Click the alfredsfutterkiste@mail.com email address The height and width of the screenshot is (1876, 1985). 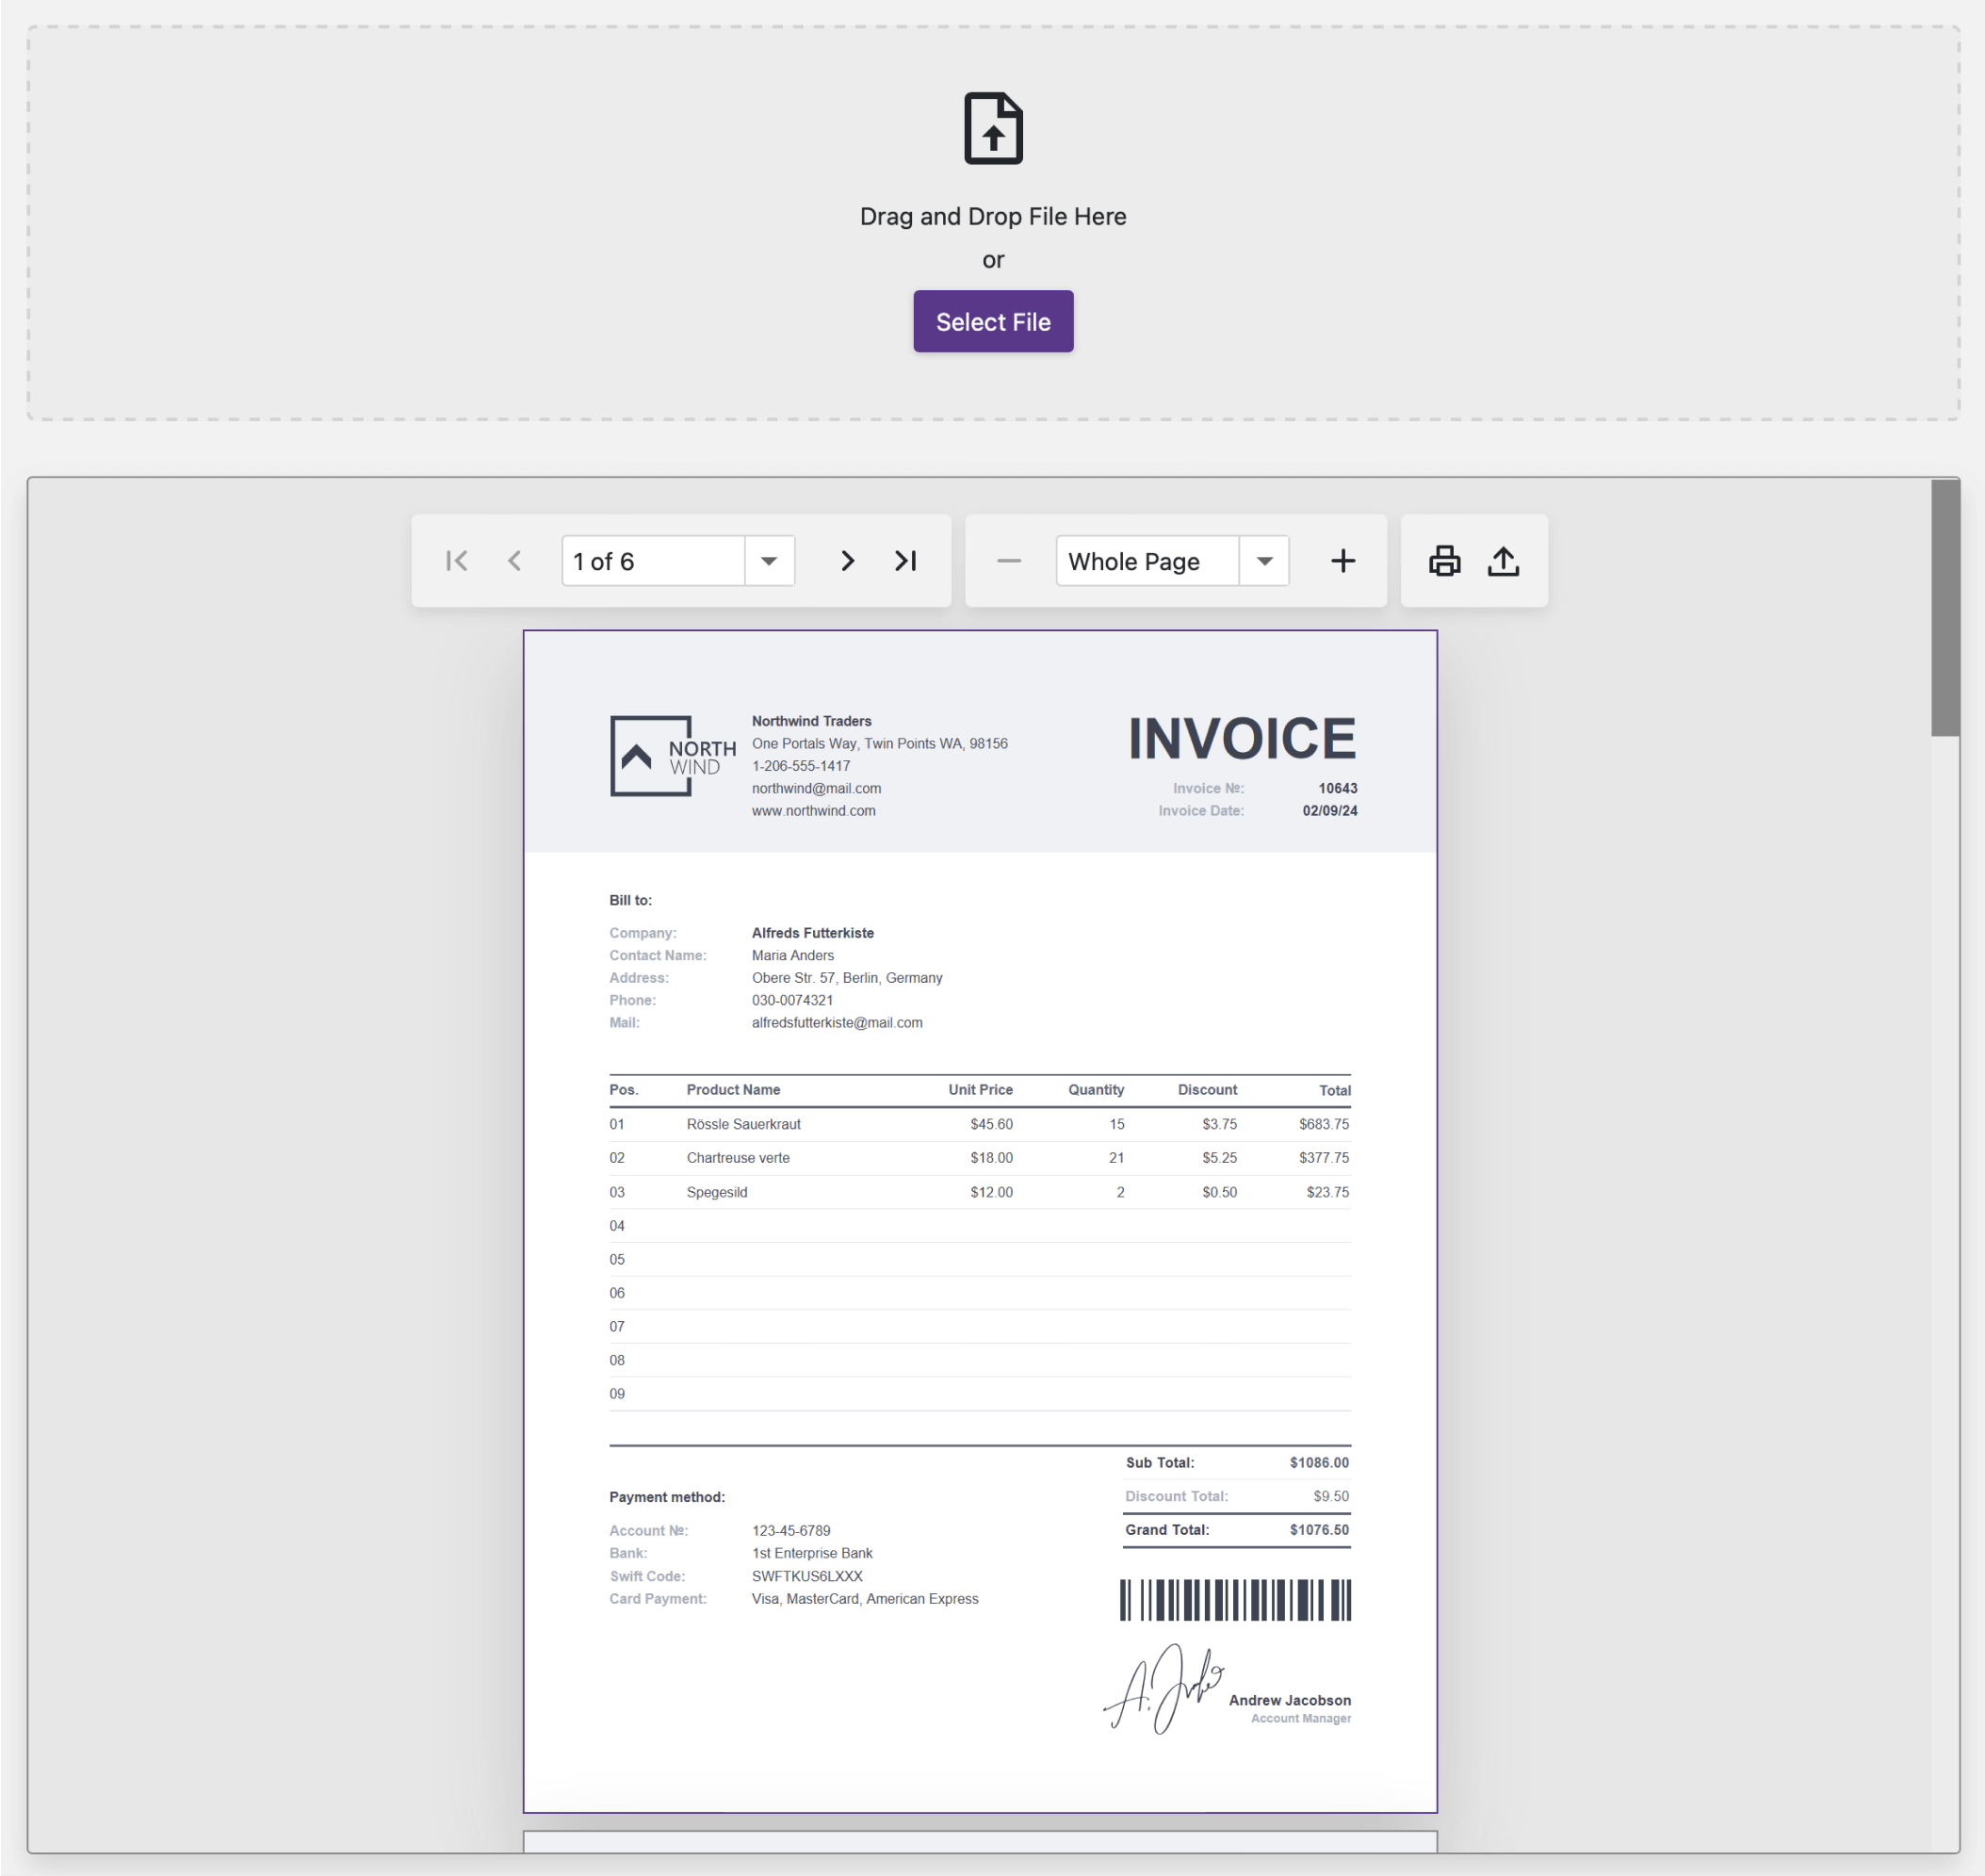[837, 1022]
